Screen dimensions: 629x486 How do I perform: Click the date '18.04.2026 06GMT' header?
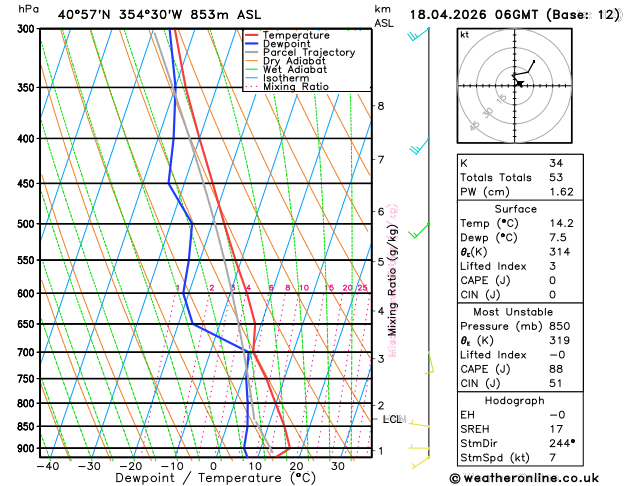tap(474, 15)
